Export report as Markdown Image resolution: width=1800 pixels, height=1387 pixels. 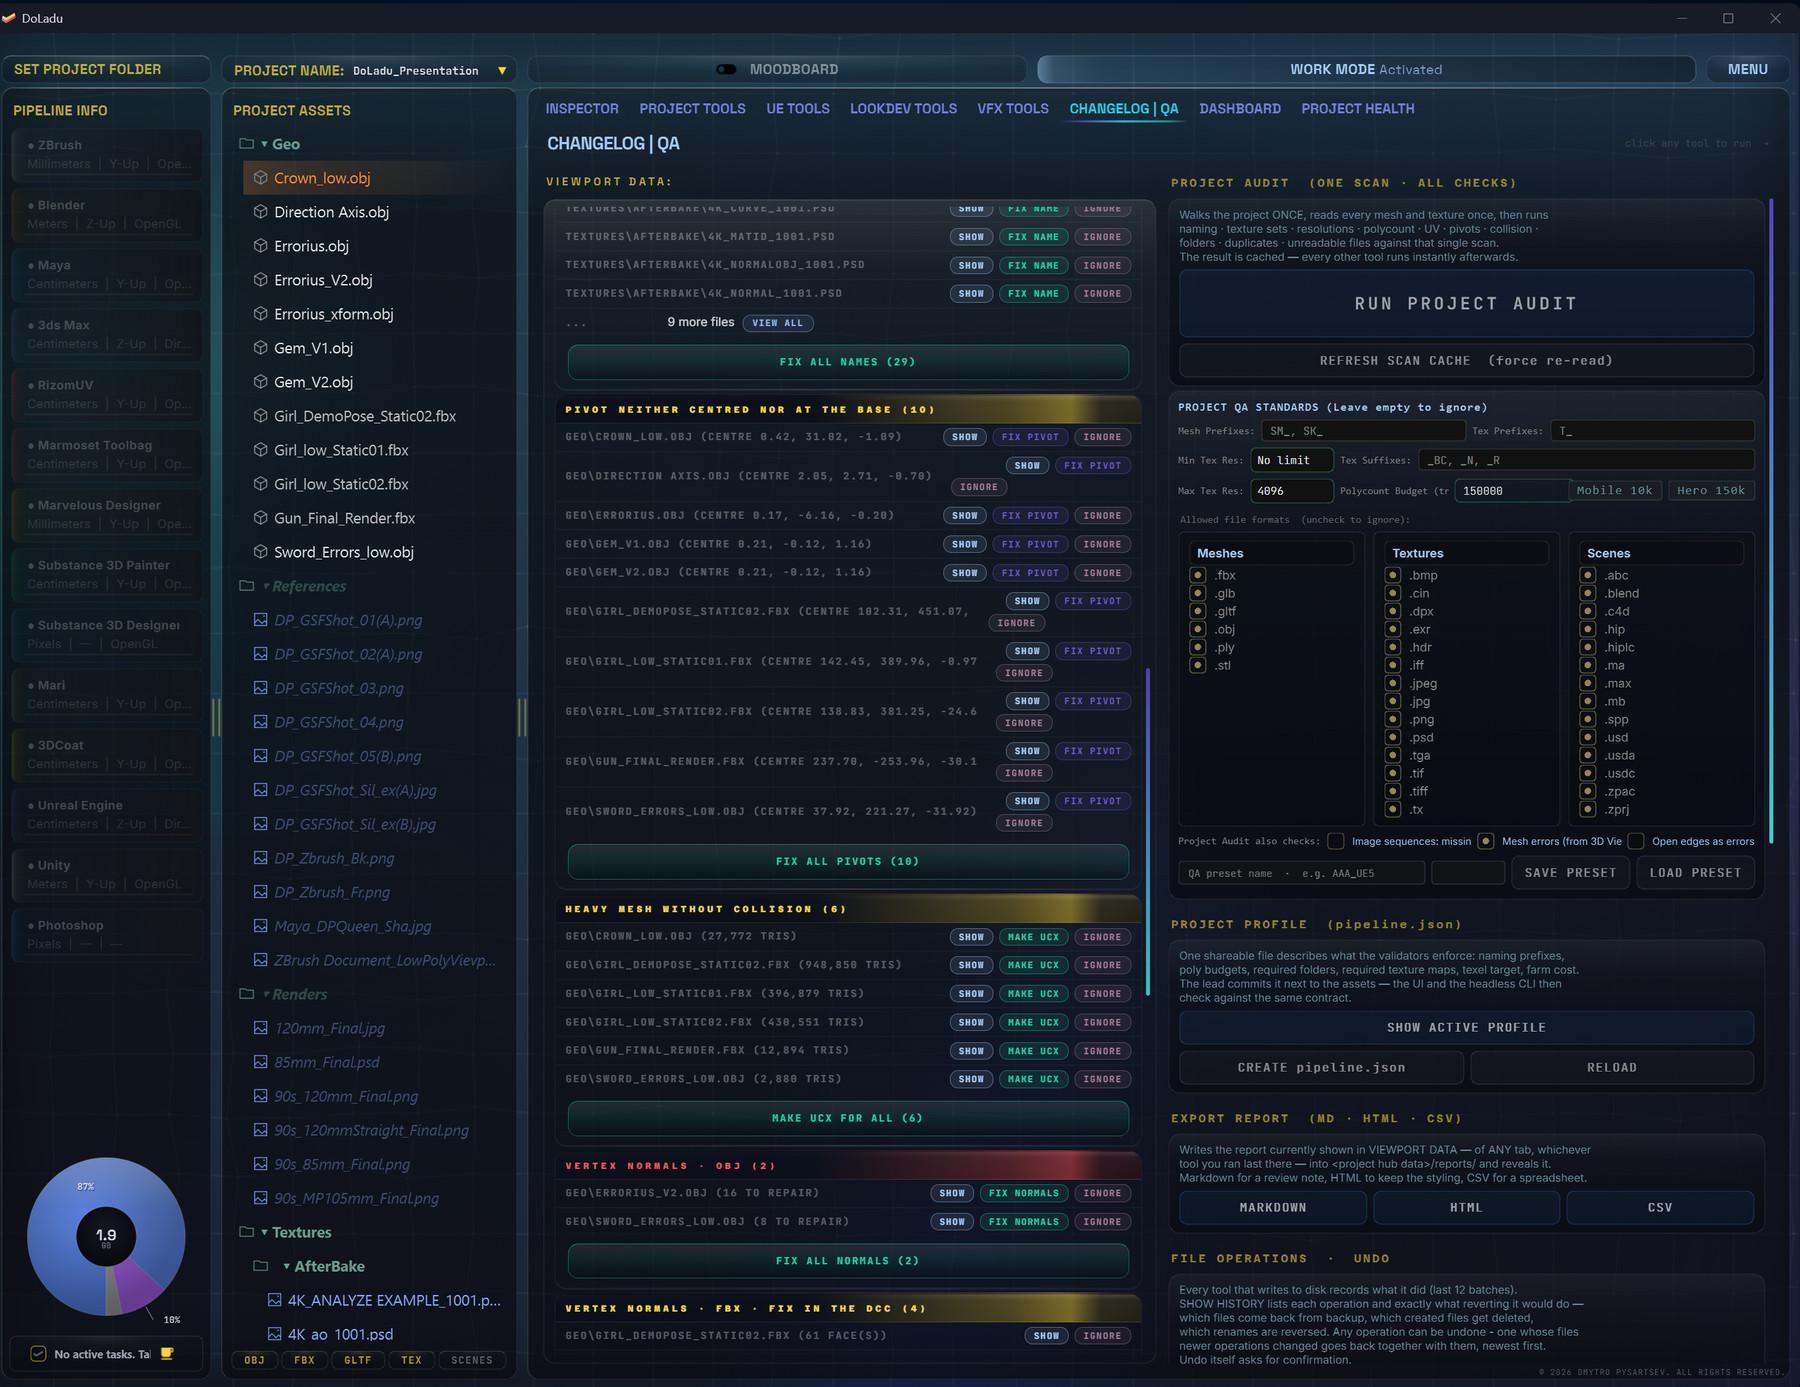(x=1273, y=1207)
